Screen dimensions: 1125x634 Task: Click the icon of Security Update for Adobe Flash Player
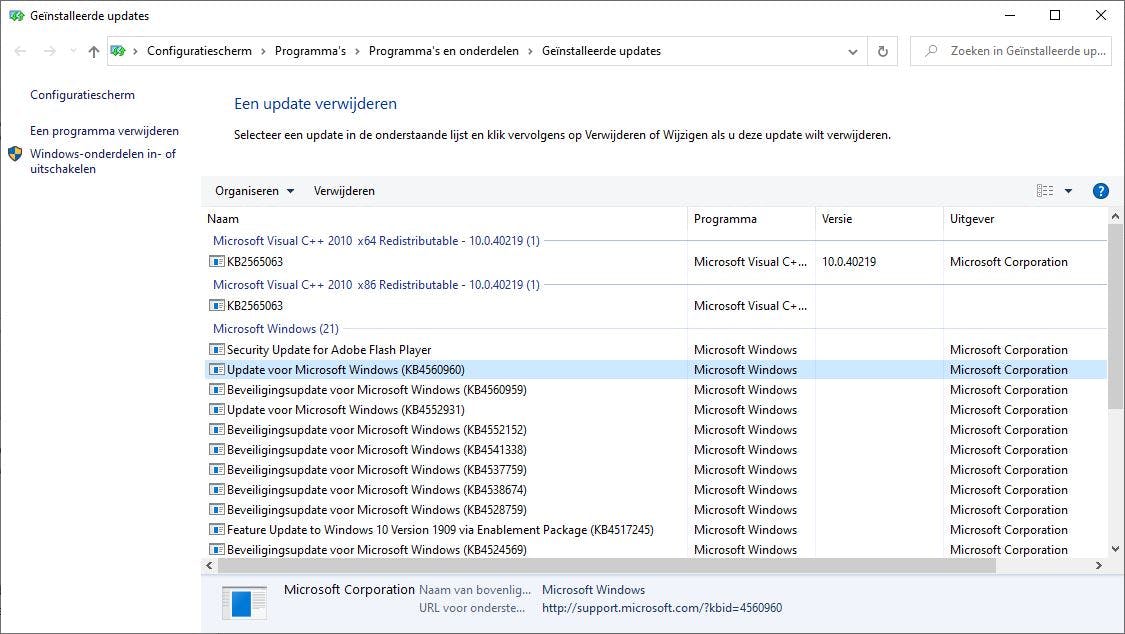coord(216,350)
